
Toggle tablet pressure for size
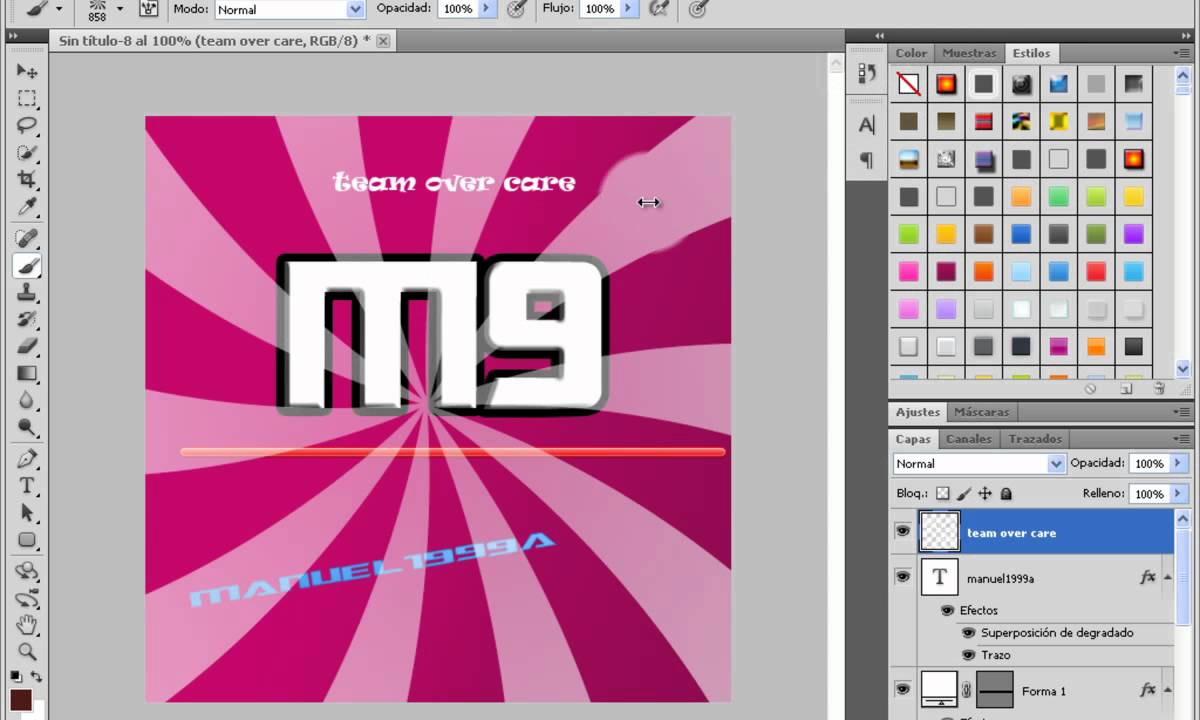click(x=698, y=9)
